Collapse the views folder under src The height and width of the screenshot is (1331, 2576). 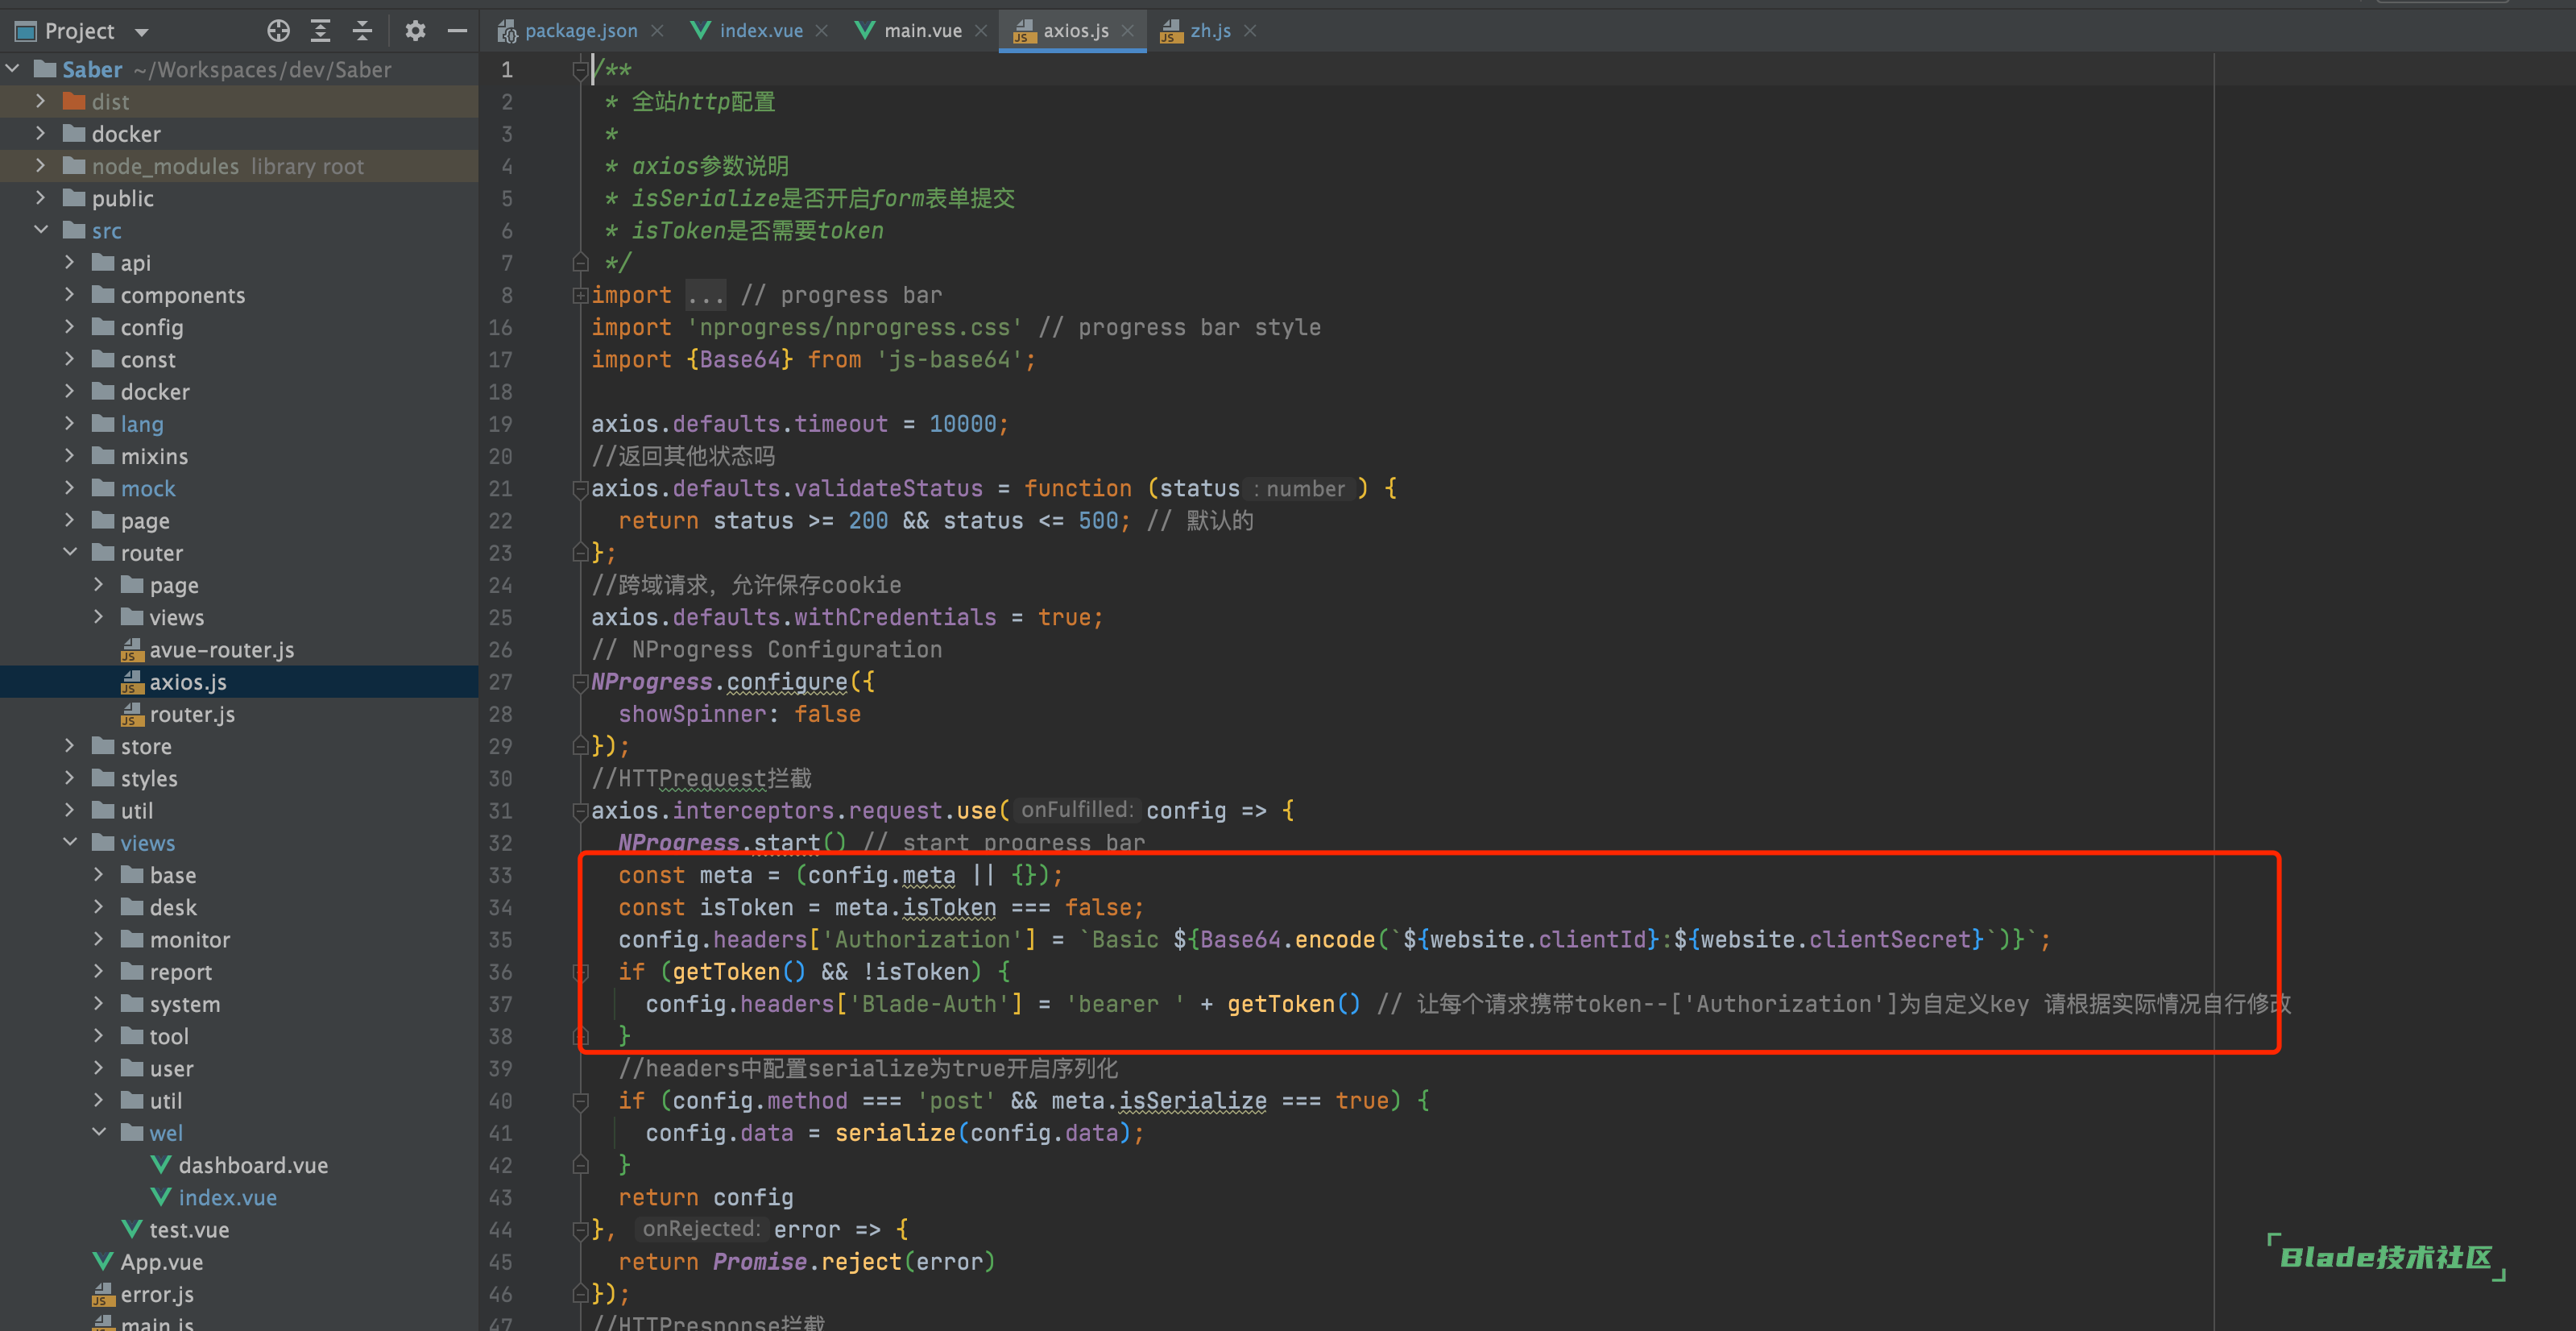click(70, 842)
